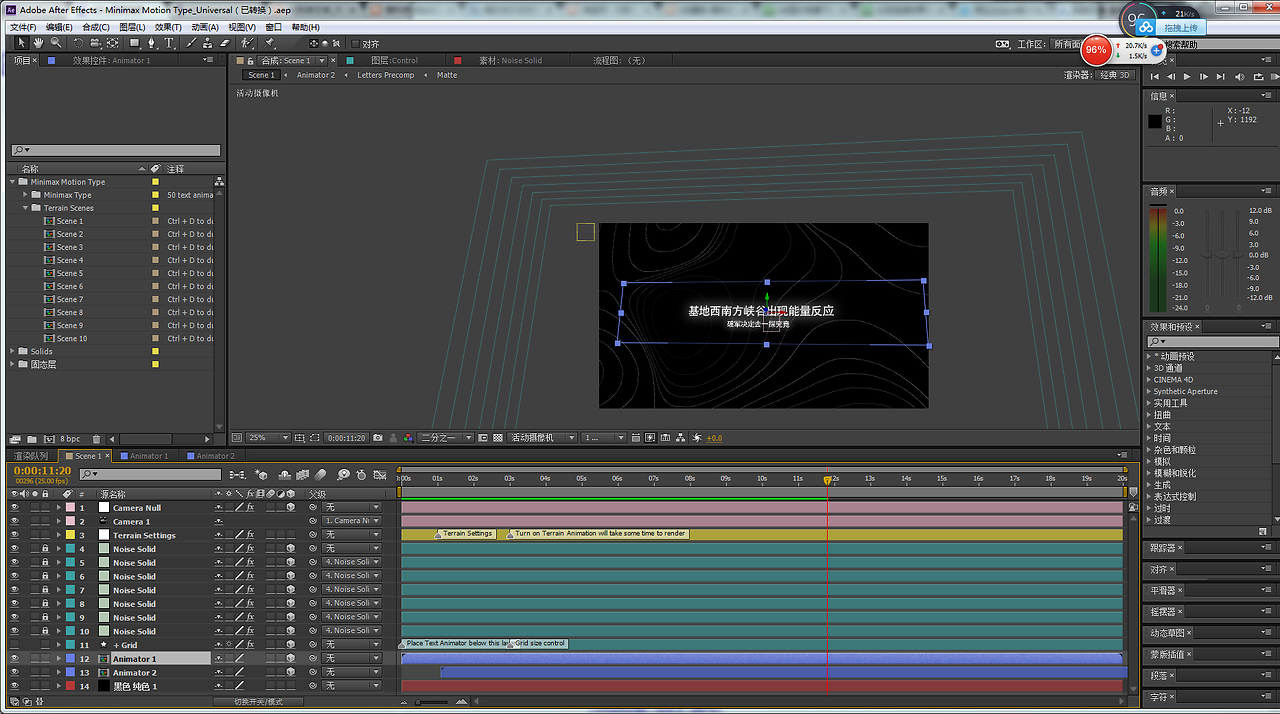Toggle loop option in Preview panel
The width and height of the screenshot is (1280, 714).
(1258, 76)
